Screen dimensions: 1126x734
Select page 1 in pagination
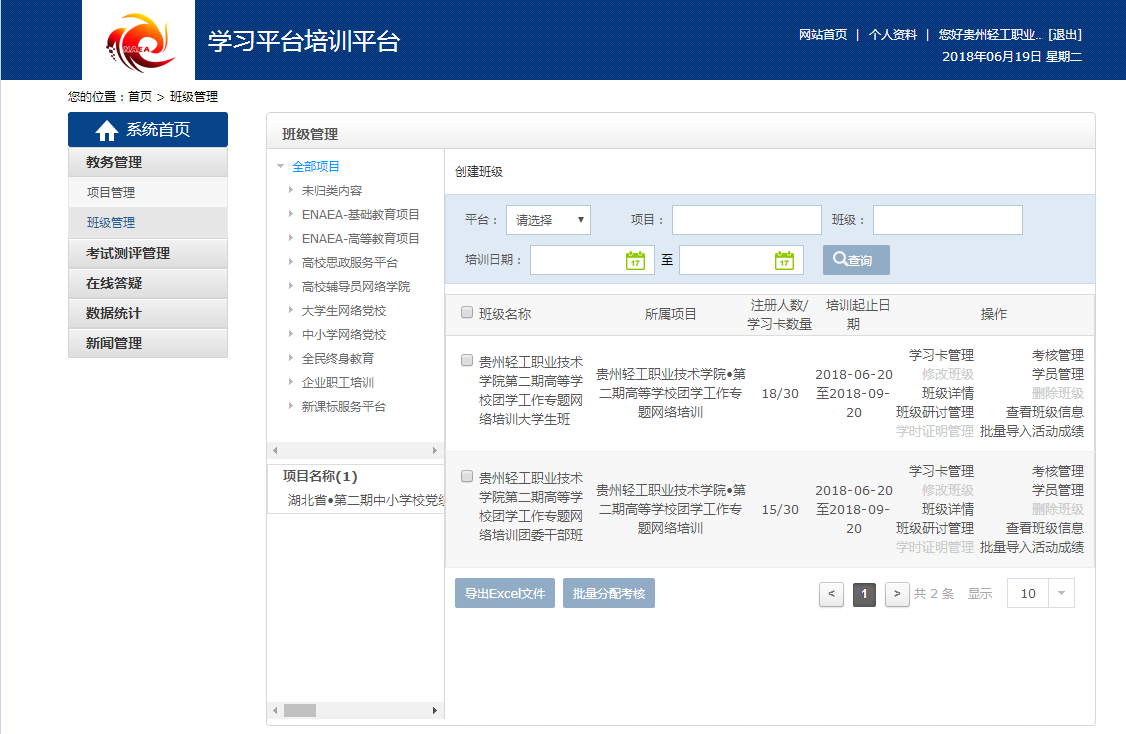click(865, 594)
